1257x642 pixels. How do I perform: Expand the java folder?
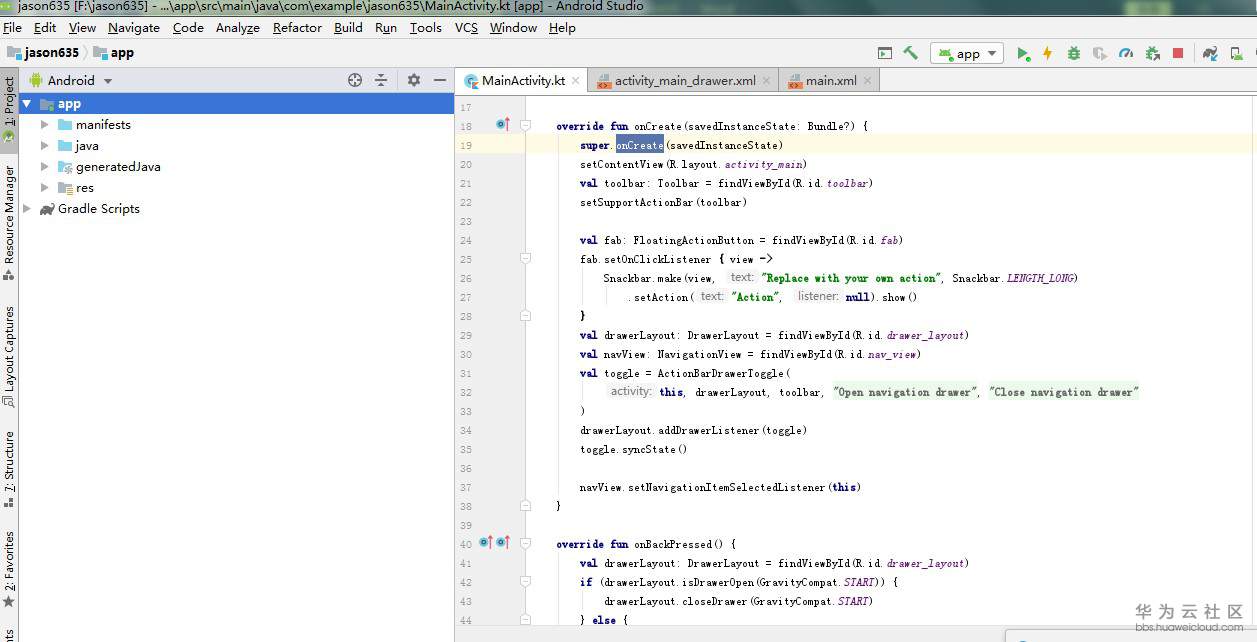coord(44,146)
